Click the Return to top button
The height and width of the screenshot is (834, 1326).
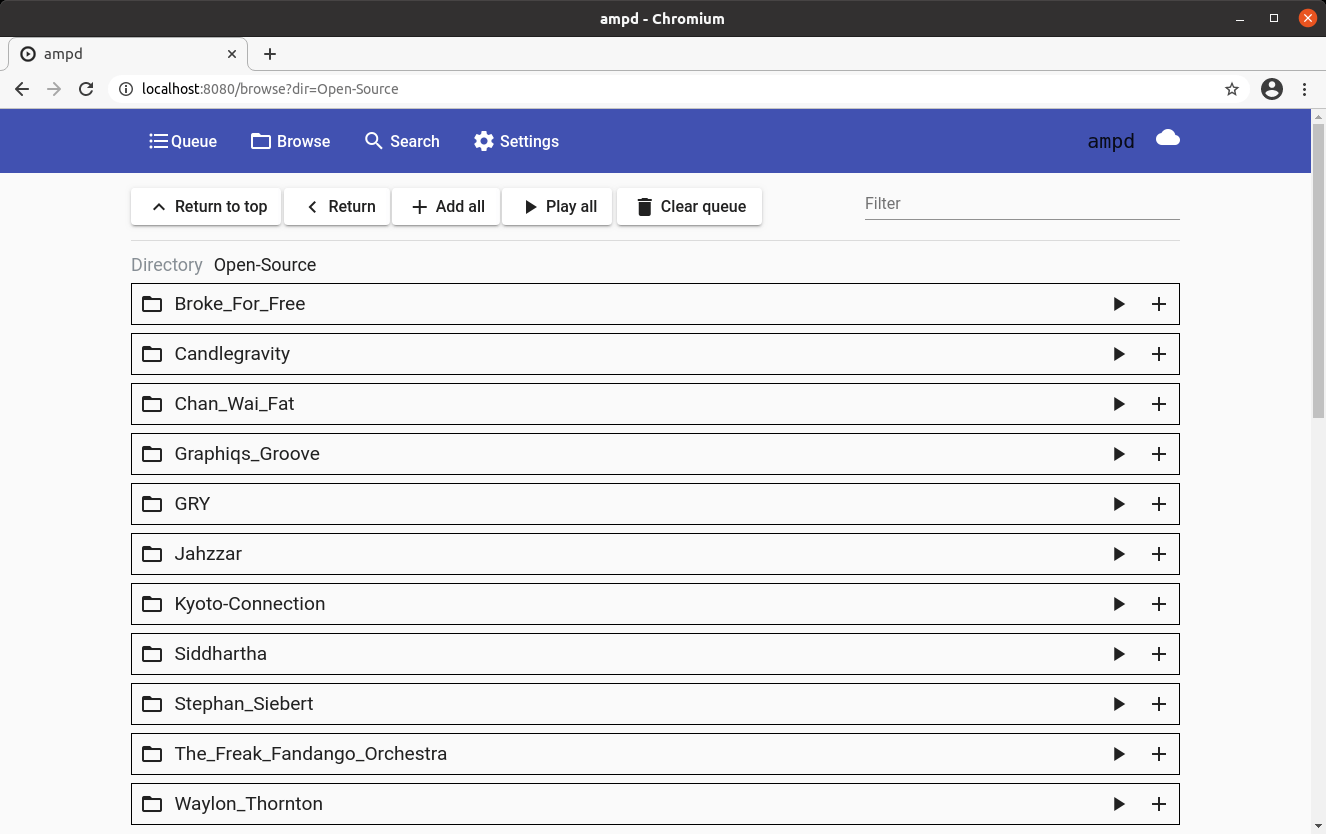click(206, 207)
